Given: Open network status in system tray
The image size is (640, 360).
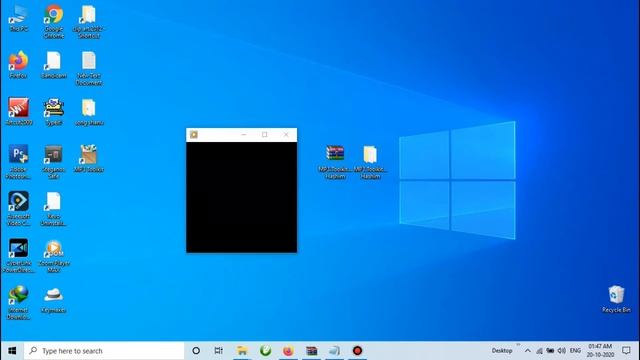Looking at the screenshot, I should pos(539,351).
